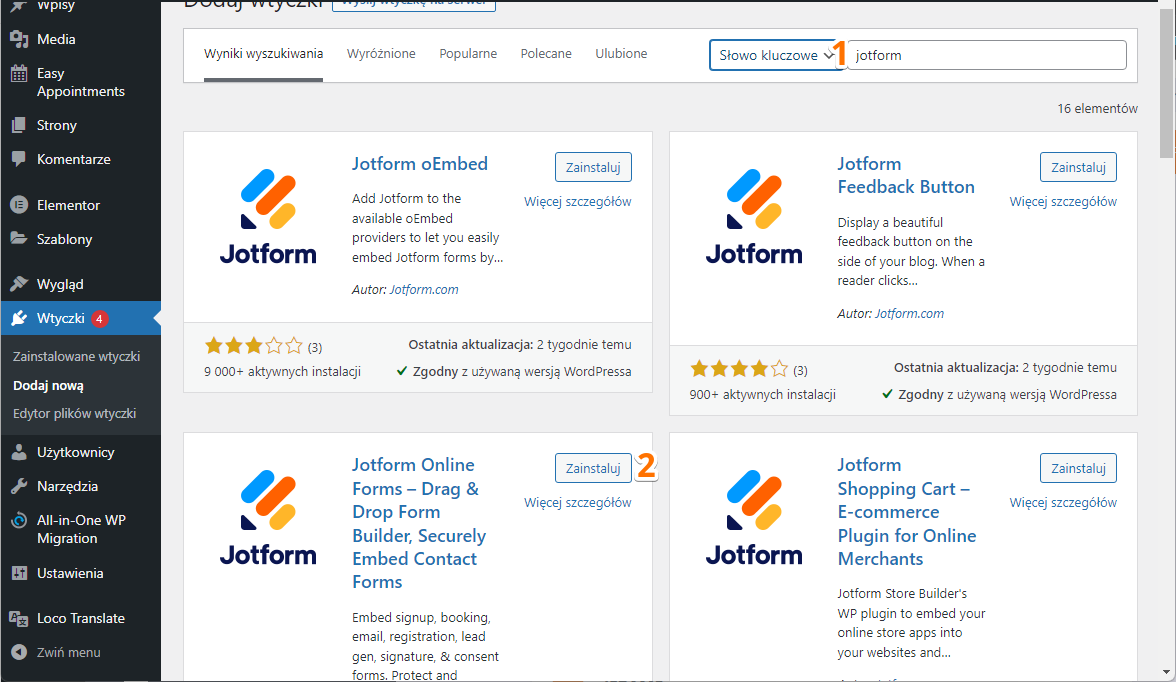Click the star rating of Jotform Feedback Button
This screenshot has height=682, width=1176.
(740, 369)
